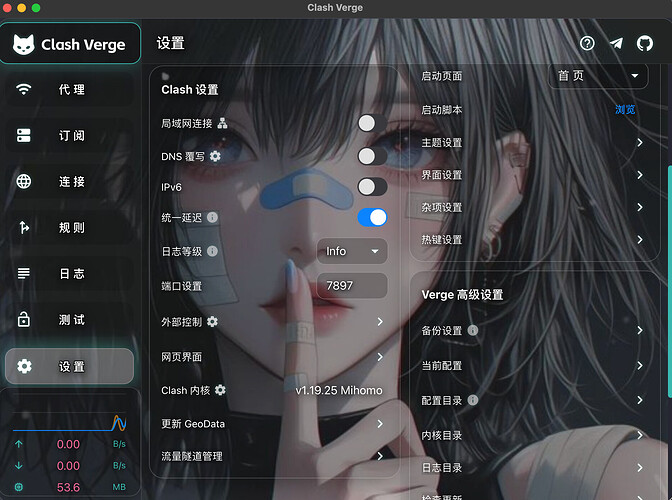
Task: Expand 界面设置 chevron
Action: click(x=640, y=175)
